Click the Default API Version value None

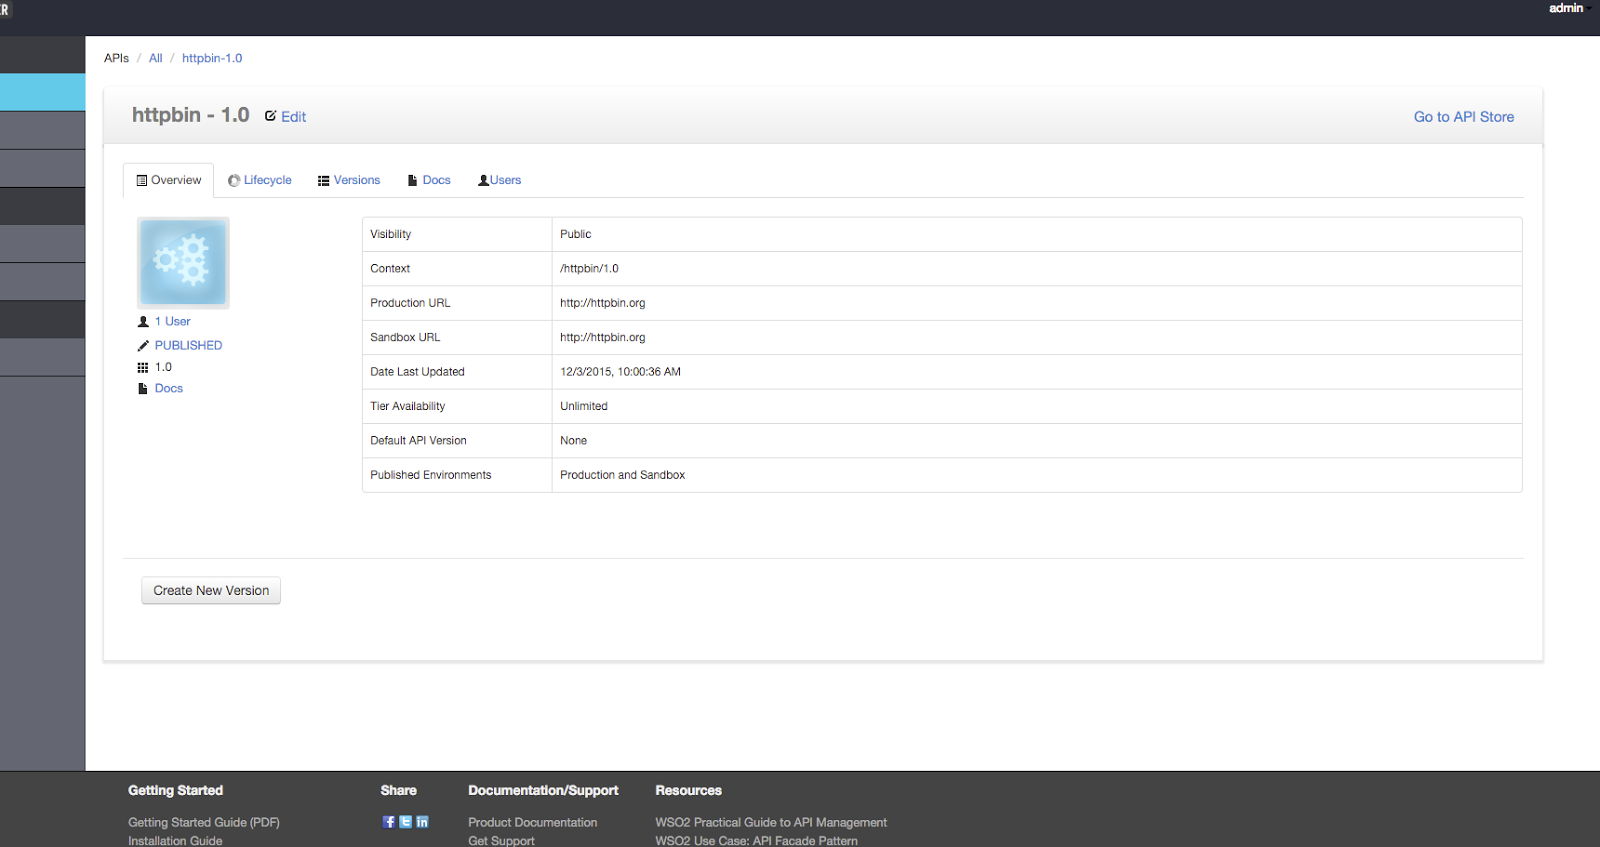573,441
